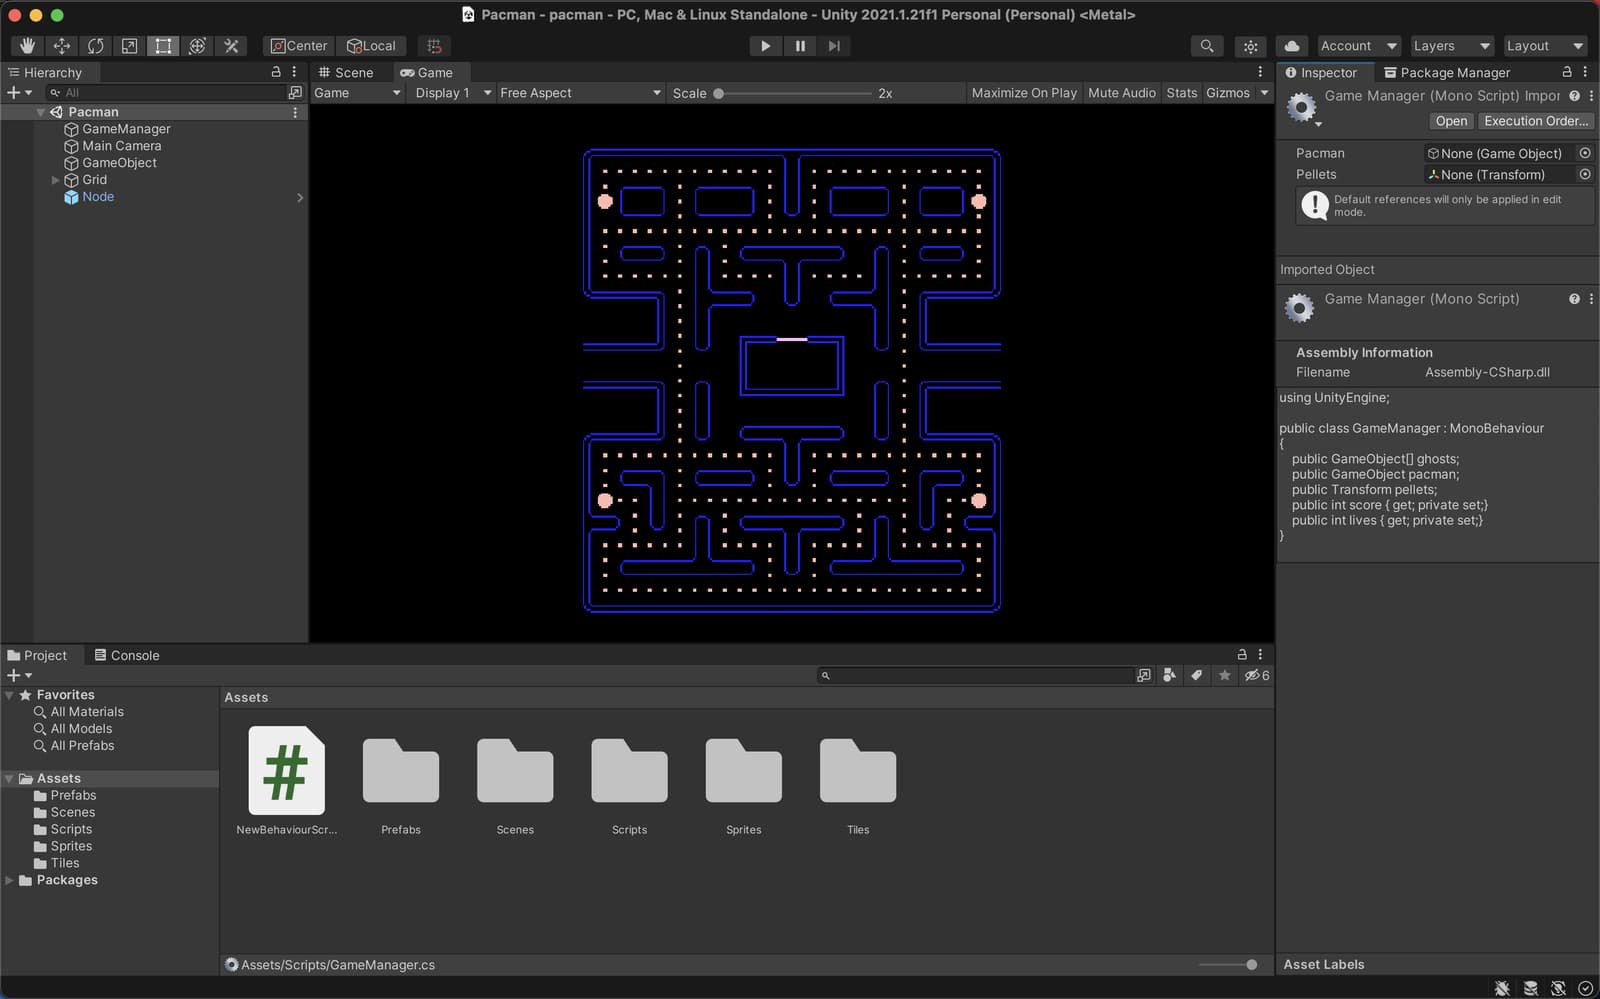This screenshot has height=999, width=1600.
Task: Open object picker for Pellets field
Action: pos(1584,174)
